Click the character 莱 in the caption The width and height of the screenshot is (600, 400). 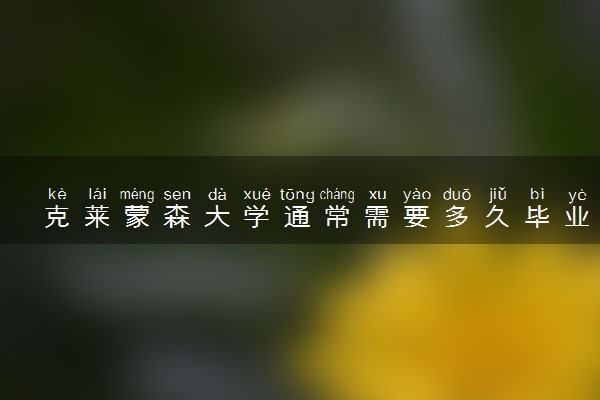pos(97,217)
